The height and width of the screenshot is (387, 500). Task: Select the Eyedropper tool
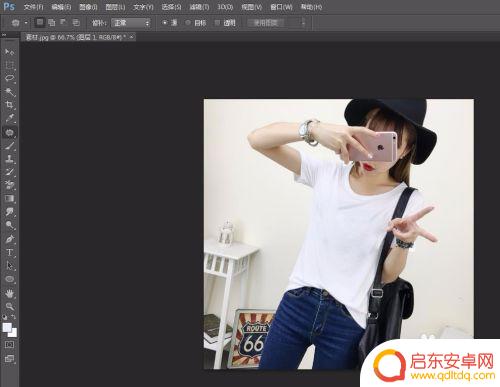coord(9,119)
